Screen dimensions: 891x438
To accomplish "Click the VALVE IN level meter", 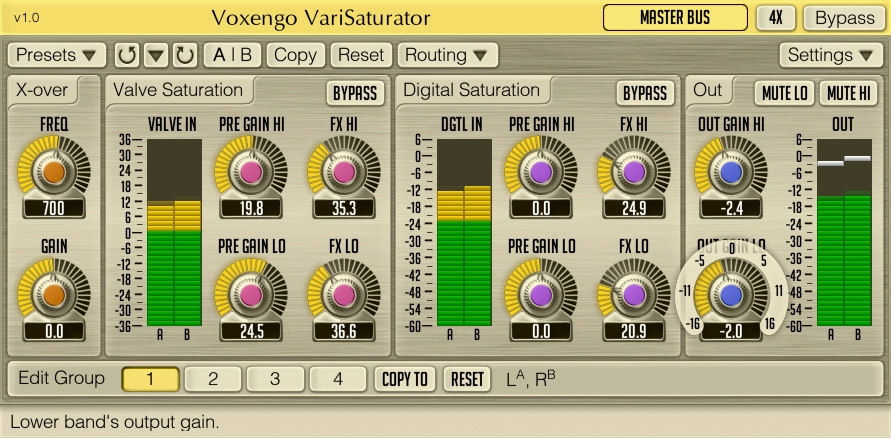I will pyautogui.click(x=174, y=232).
